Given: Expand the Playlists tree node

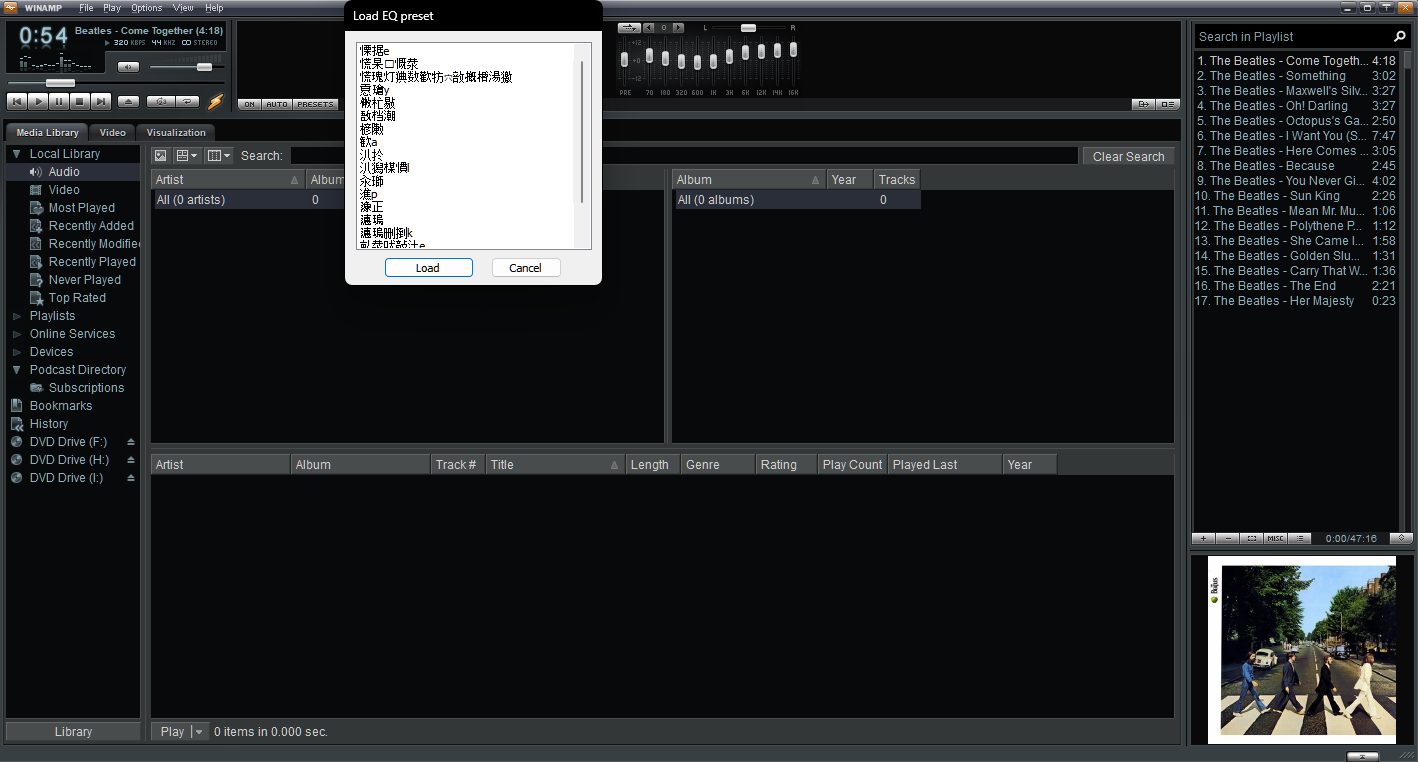Looking at the screenshot, I should pos(17,316).
